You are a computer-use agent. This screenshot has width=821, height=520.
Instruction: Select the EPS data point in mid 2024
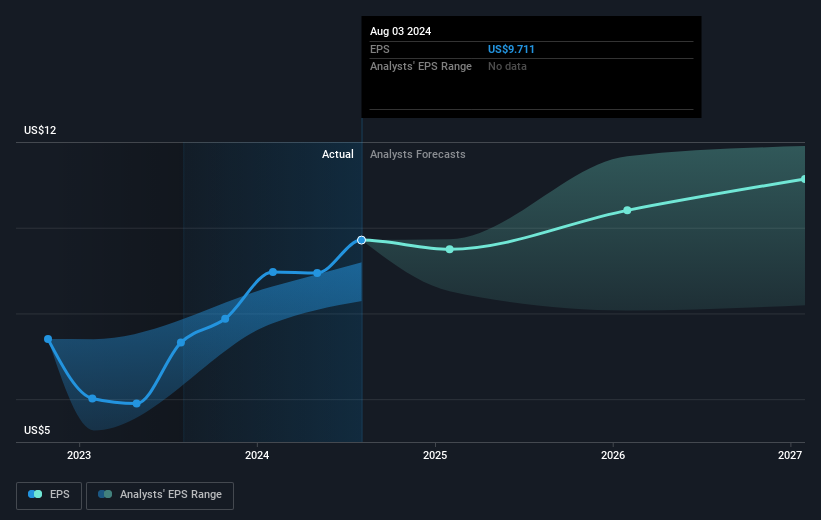(317, 273)
